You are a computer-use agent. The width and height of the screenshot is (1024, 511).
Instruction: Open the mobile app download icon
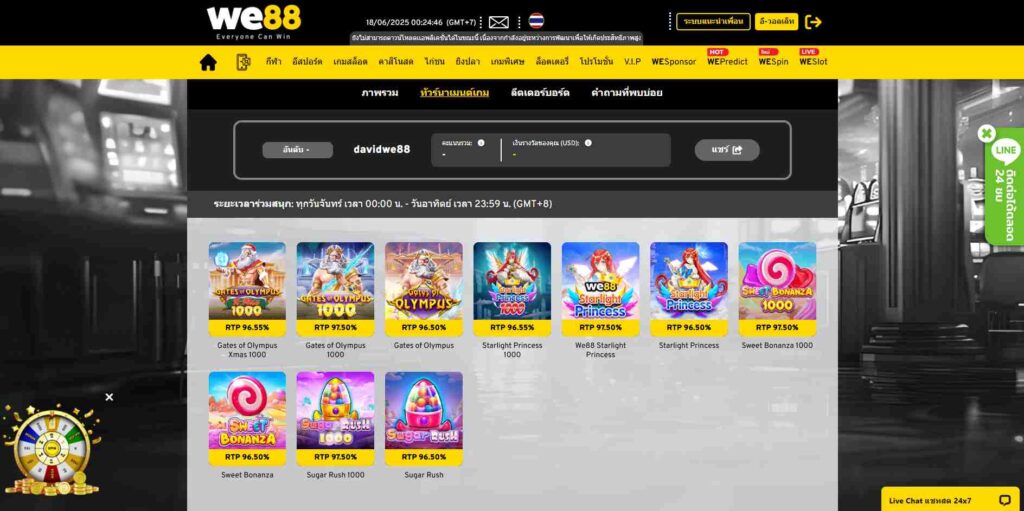tap(243, 62)
